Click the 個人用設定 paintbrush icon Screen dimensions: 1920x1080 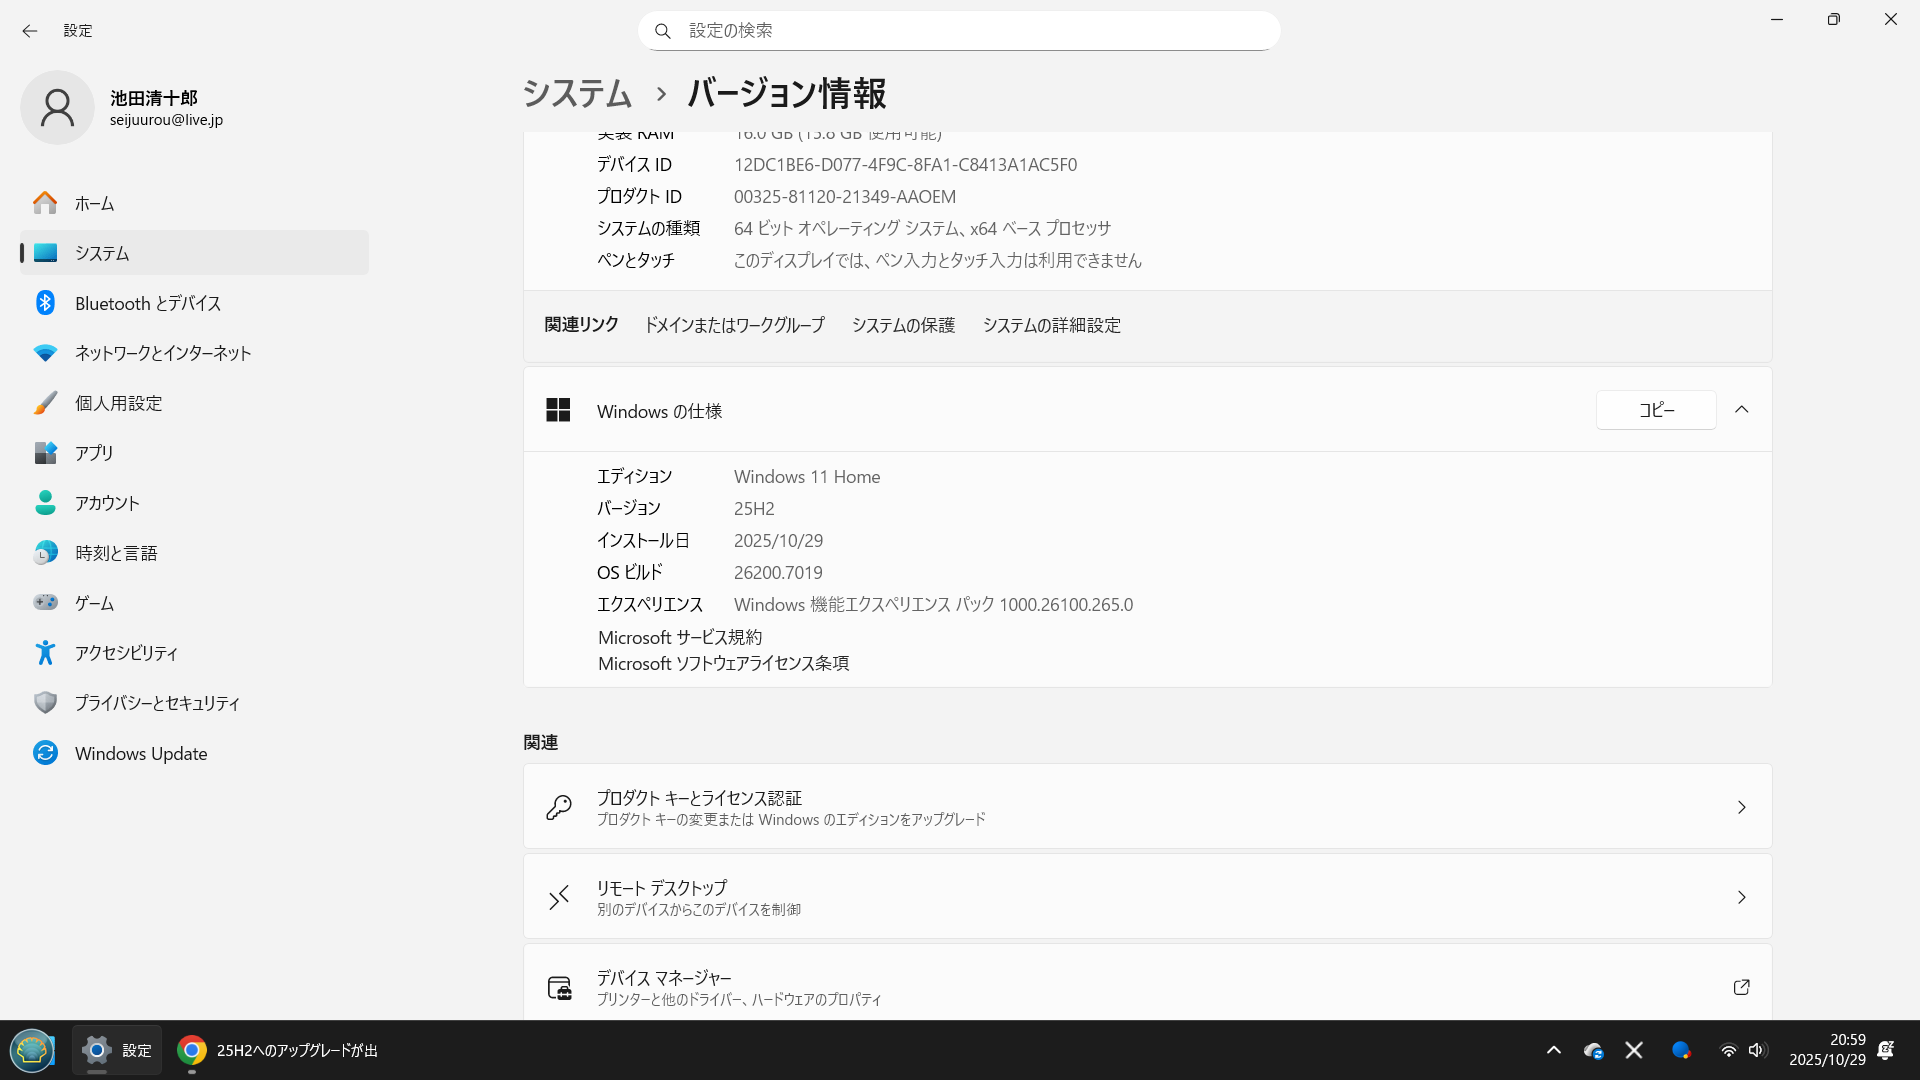click(x=45, y=403)
